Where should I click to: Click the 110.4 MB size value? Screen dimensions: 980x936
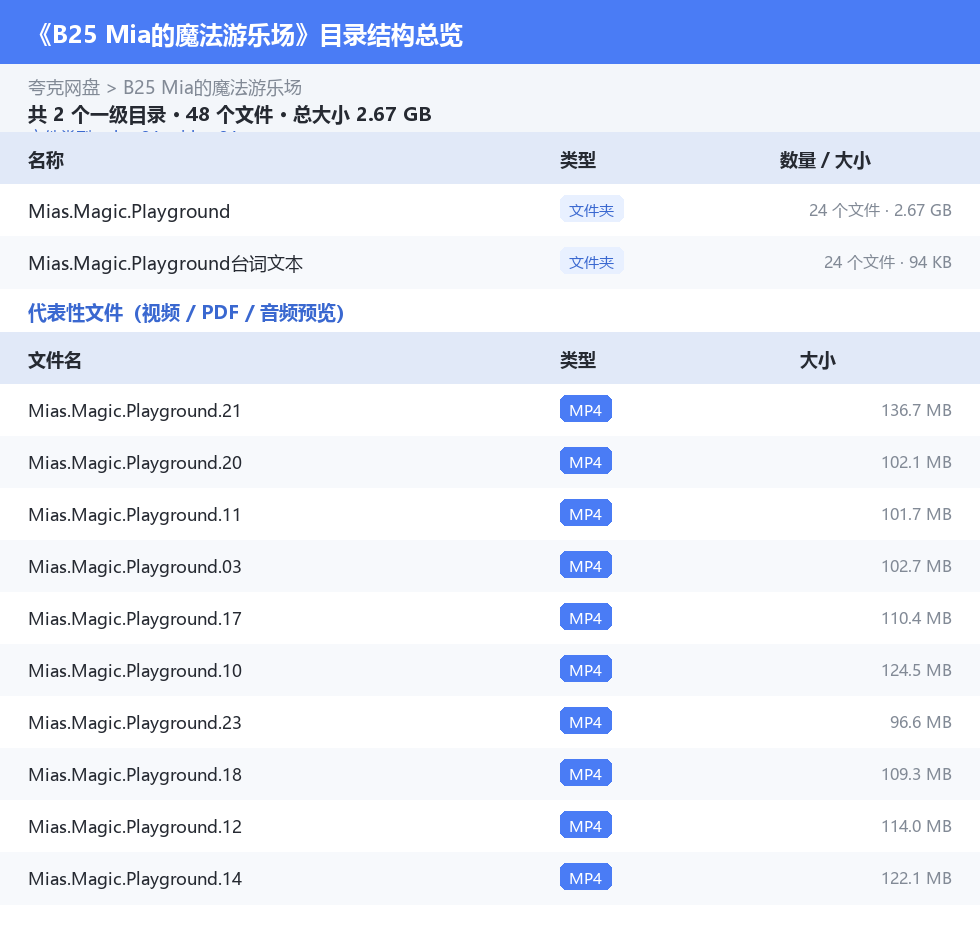click(x=916, y=617)
